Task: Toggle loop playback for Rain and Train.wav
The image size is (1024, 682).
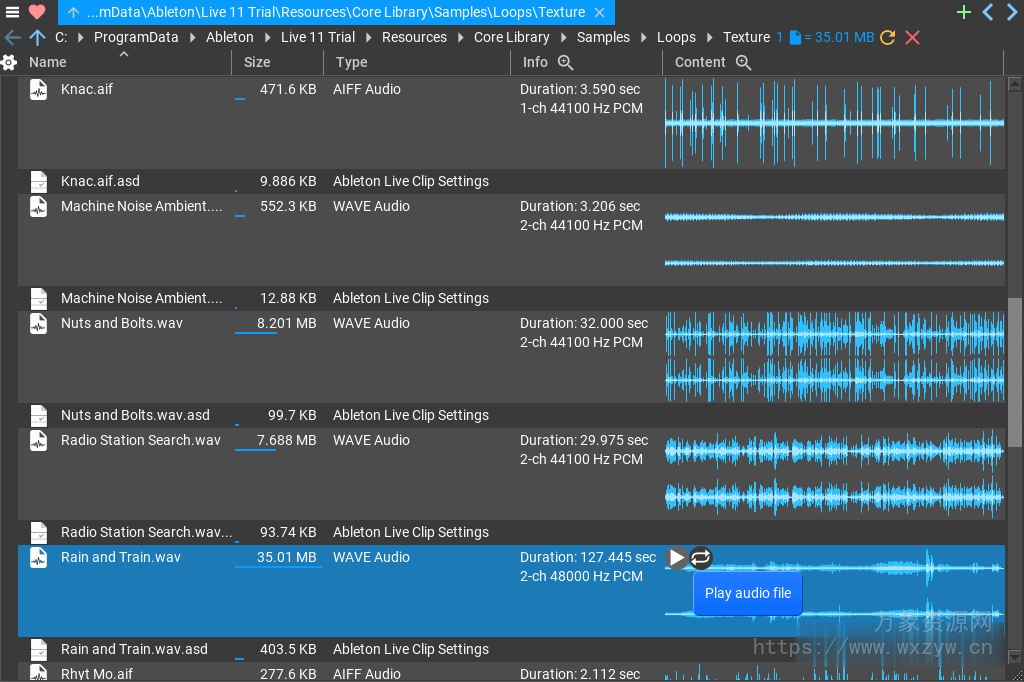Action: pyautogui.click(x=700, y=558)
